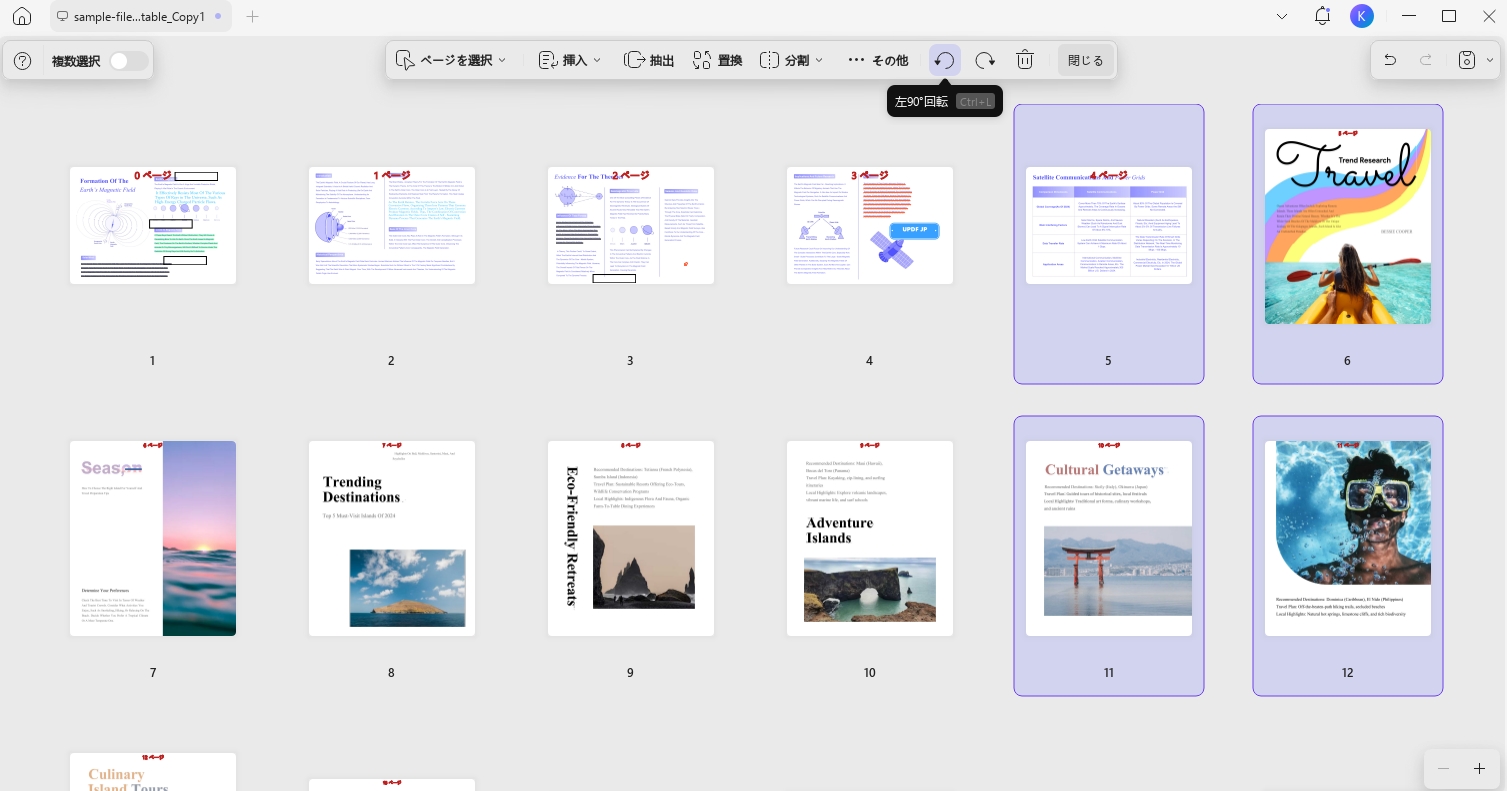The width and height of the screenshot is (1507, 791).
Task: Select page 7 Season thumbnail
Action: [153, 538]
